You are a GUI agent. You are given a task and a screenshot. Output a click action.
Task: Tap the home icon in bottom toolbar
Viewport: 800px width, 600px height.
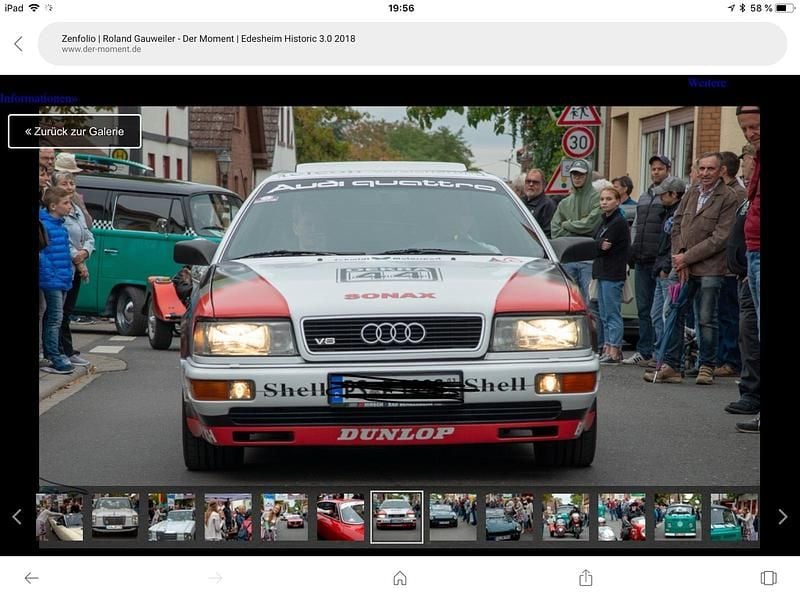pos(400,578)
